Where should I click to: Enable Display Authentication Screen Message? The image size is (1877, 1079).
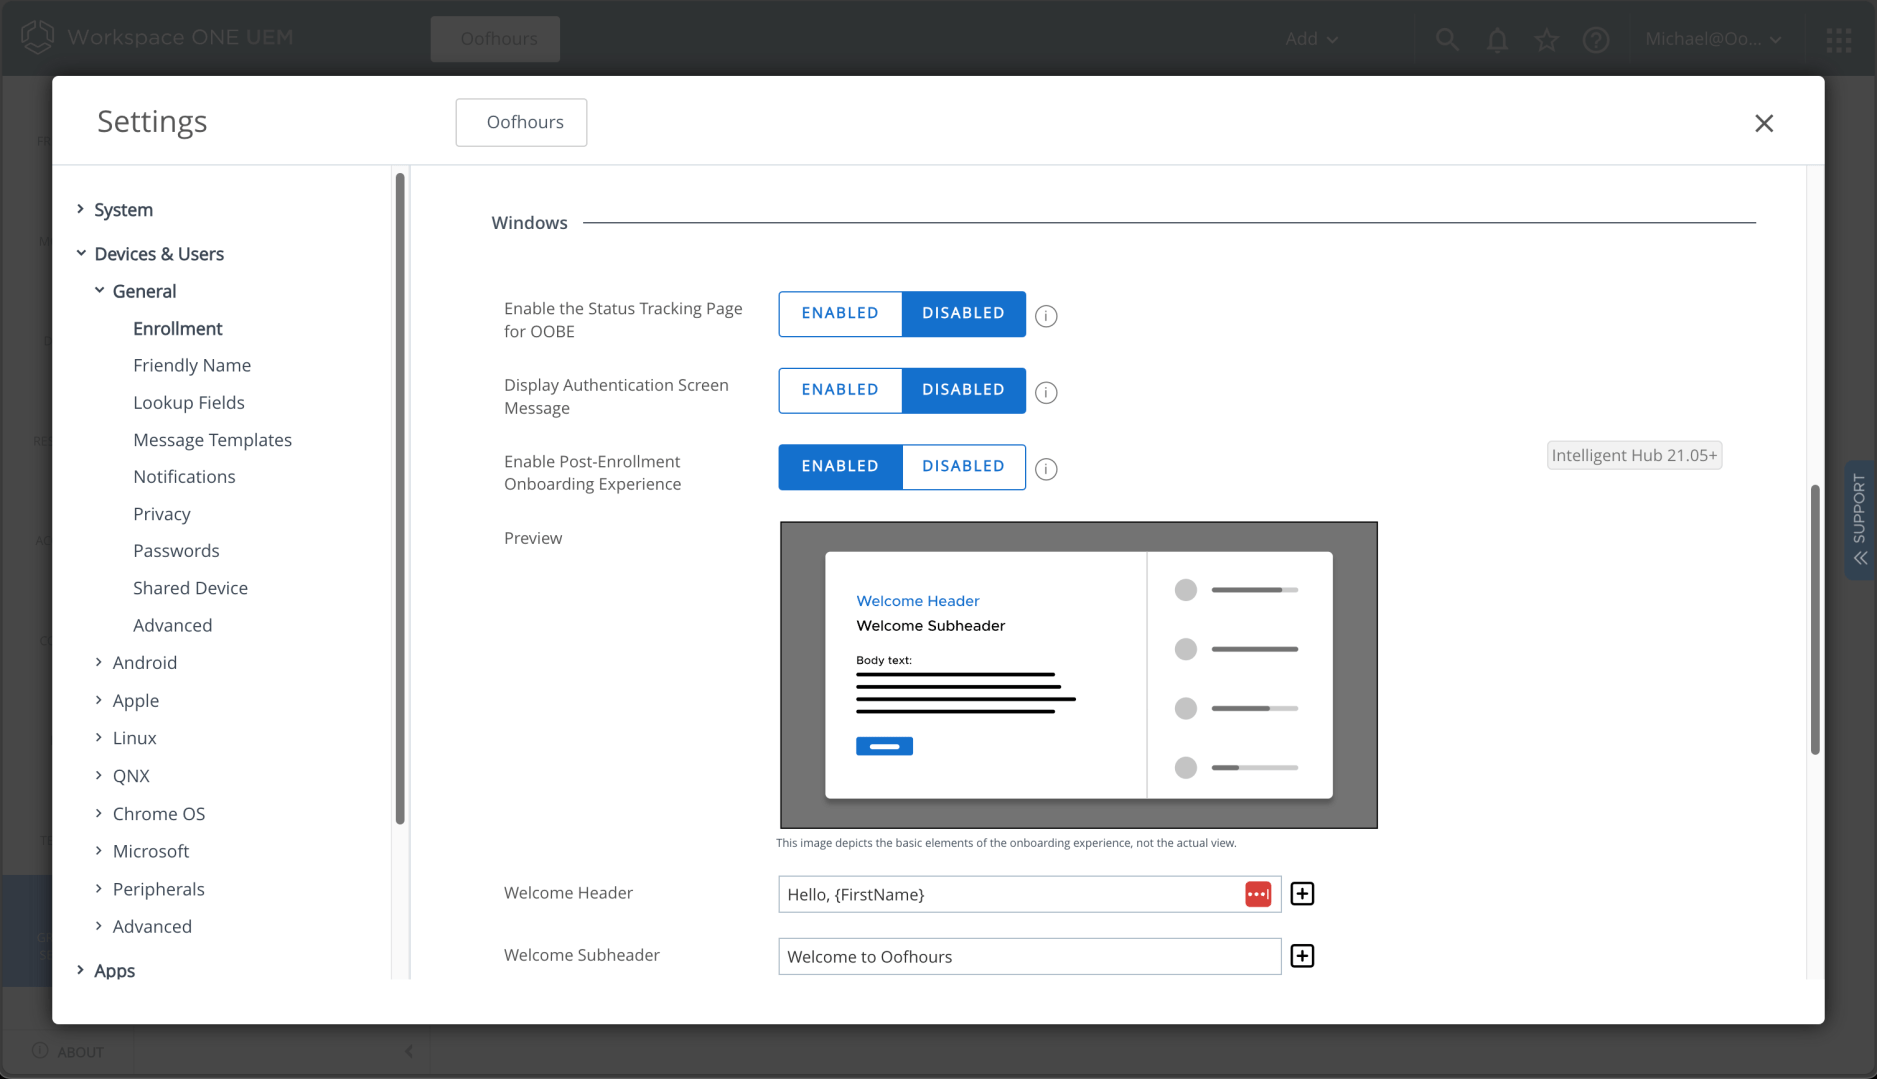[839, 390]
